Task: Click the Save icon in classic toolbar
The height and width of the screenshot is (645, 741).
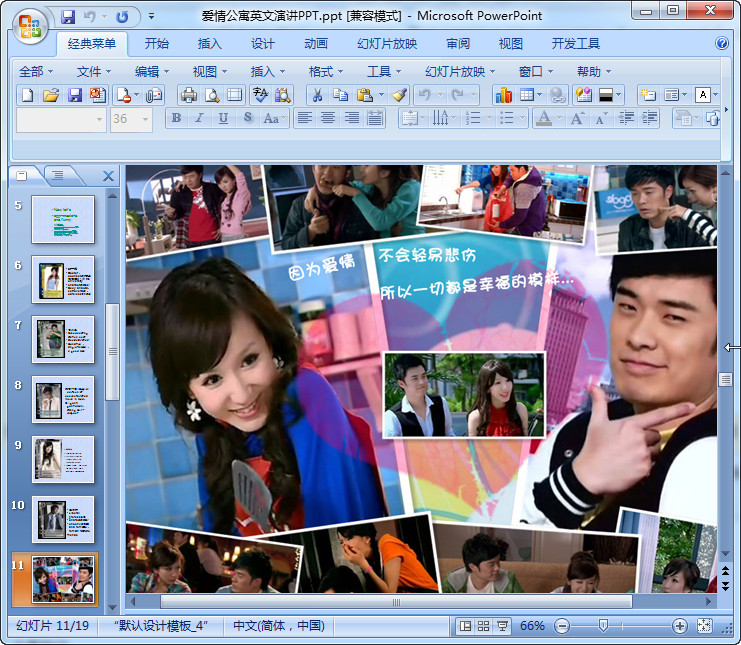Action: point(75,95)
